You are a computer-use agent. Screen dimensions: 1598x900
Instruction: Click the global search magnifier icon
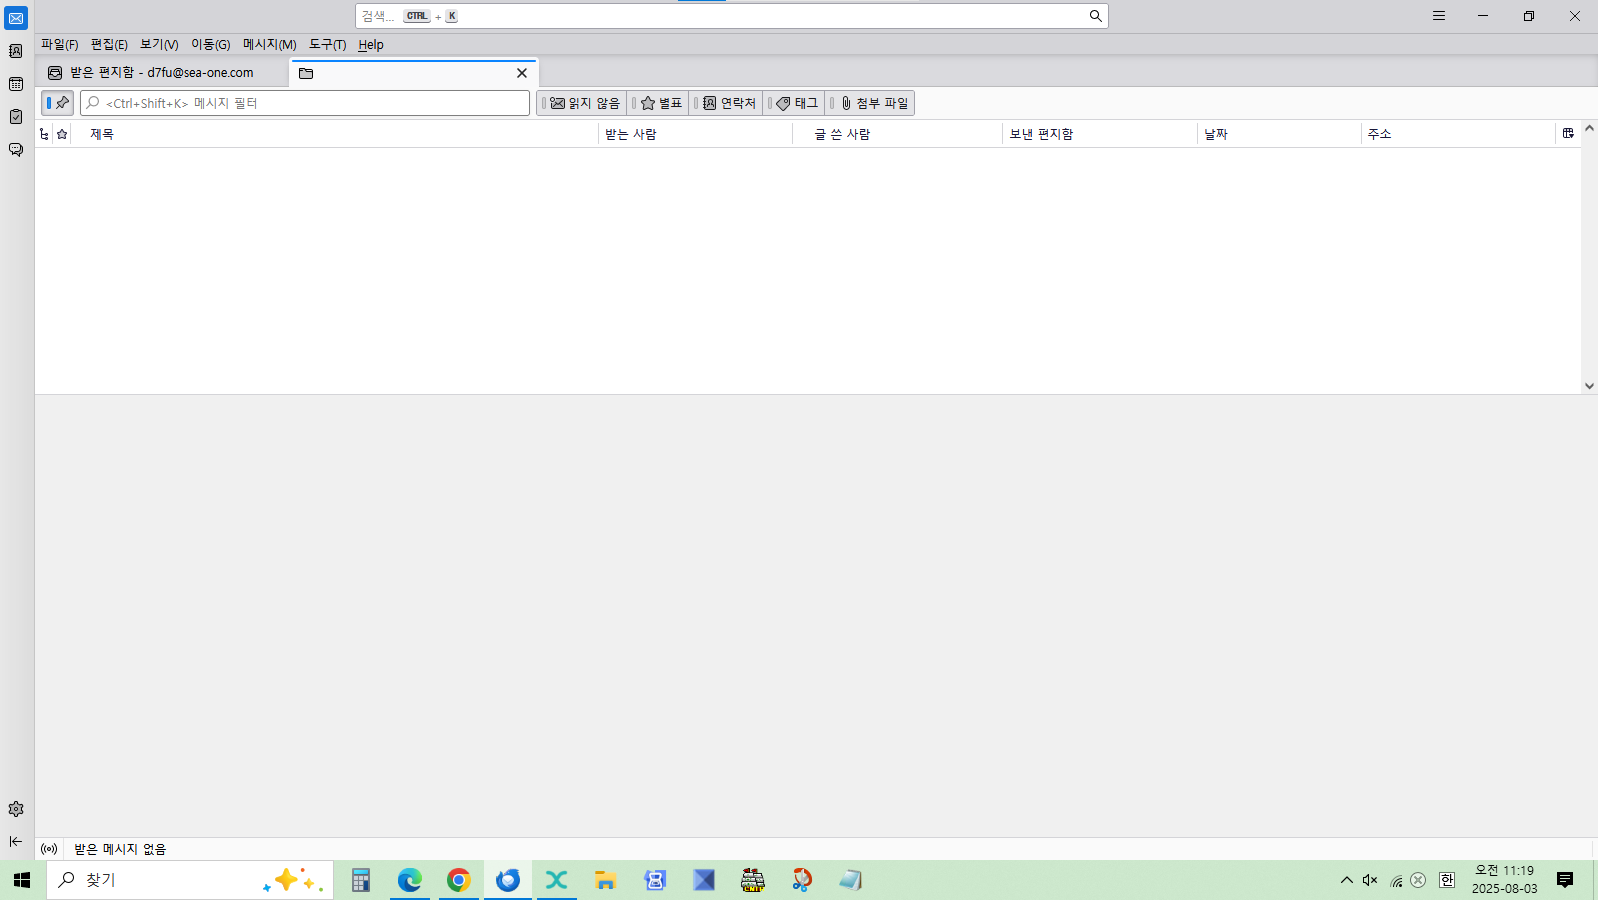pos(1095,16)
